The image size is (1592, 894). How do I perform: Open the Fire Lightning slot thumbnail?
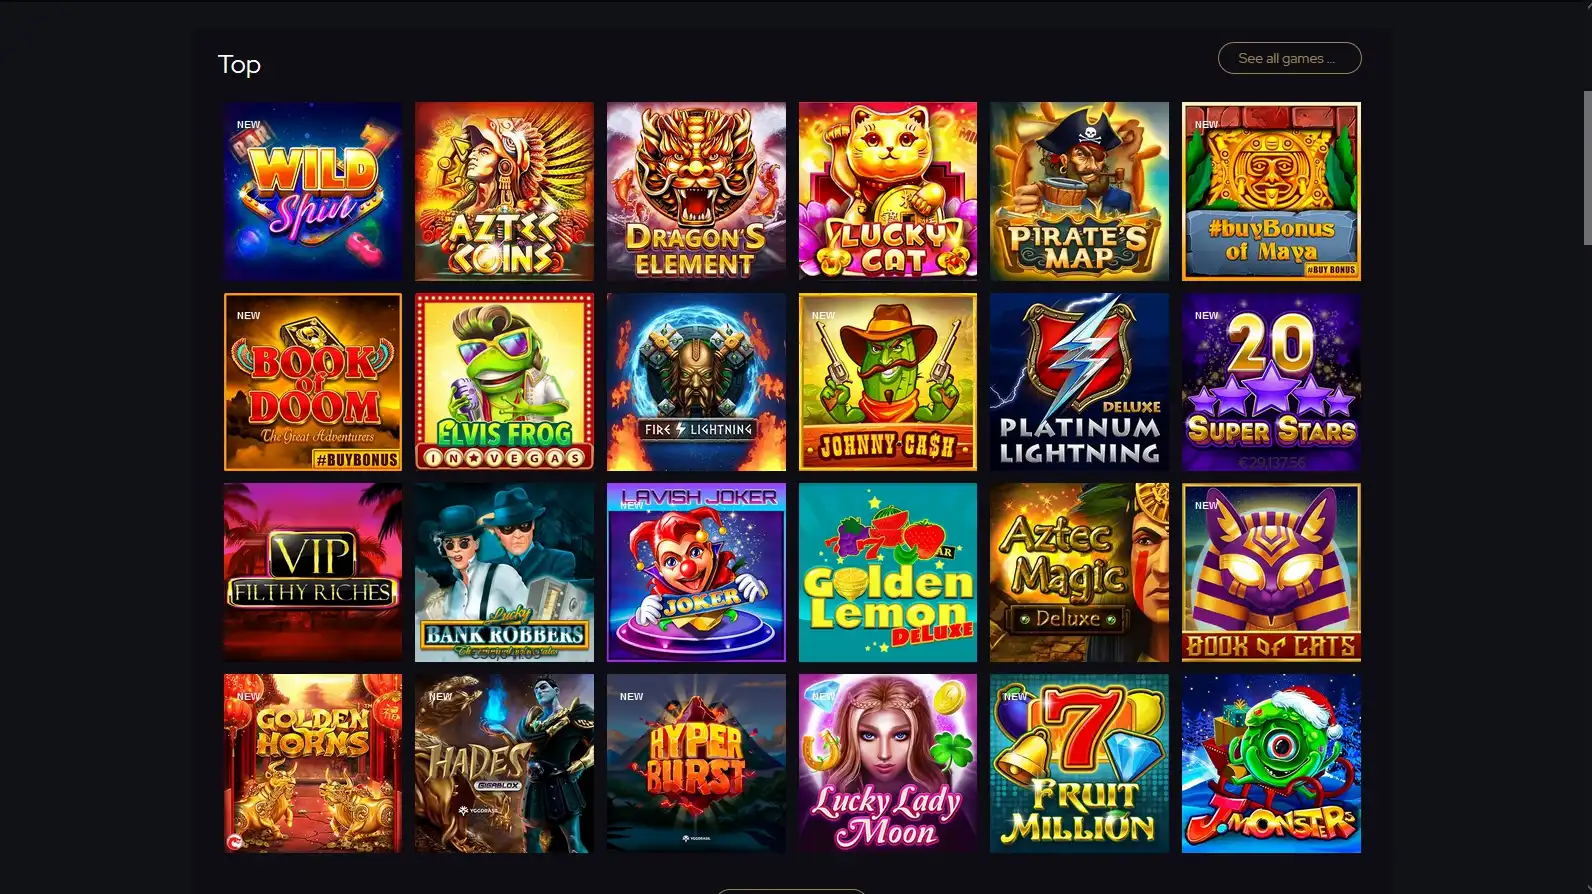click(696, 382)
